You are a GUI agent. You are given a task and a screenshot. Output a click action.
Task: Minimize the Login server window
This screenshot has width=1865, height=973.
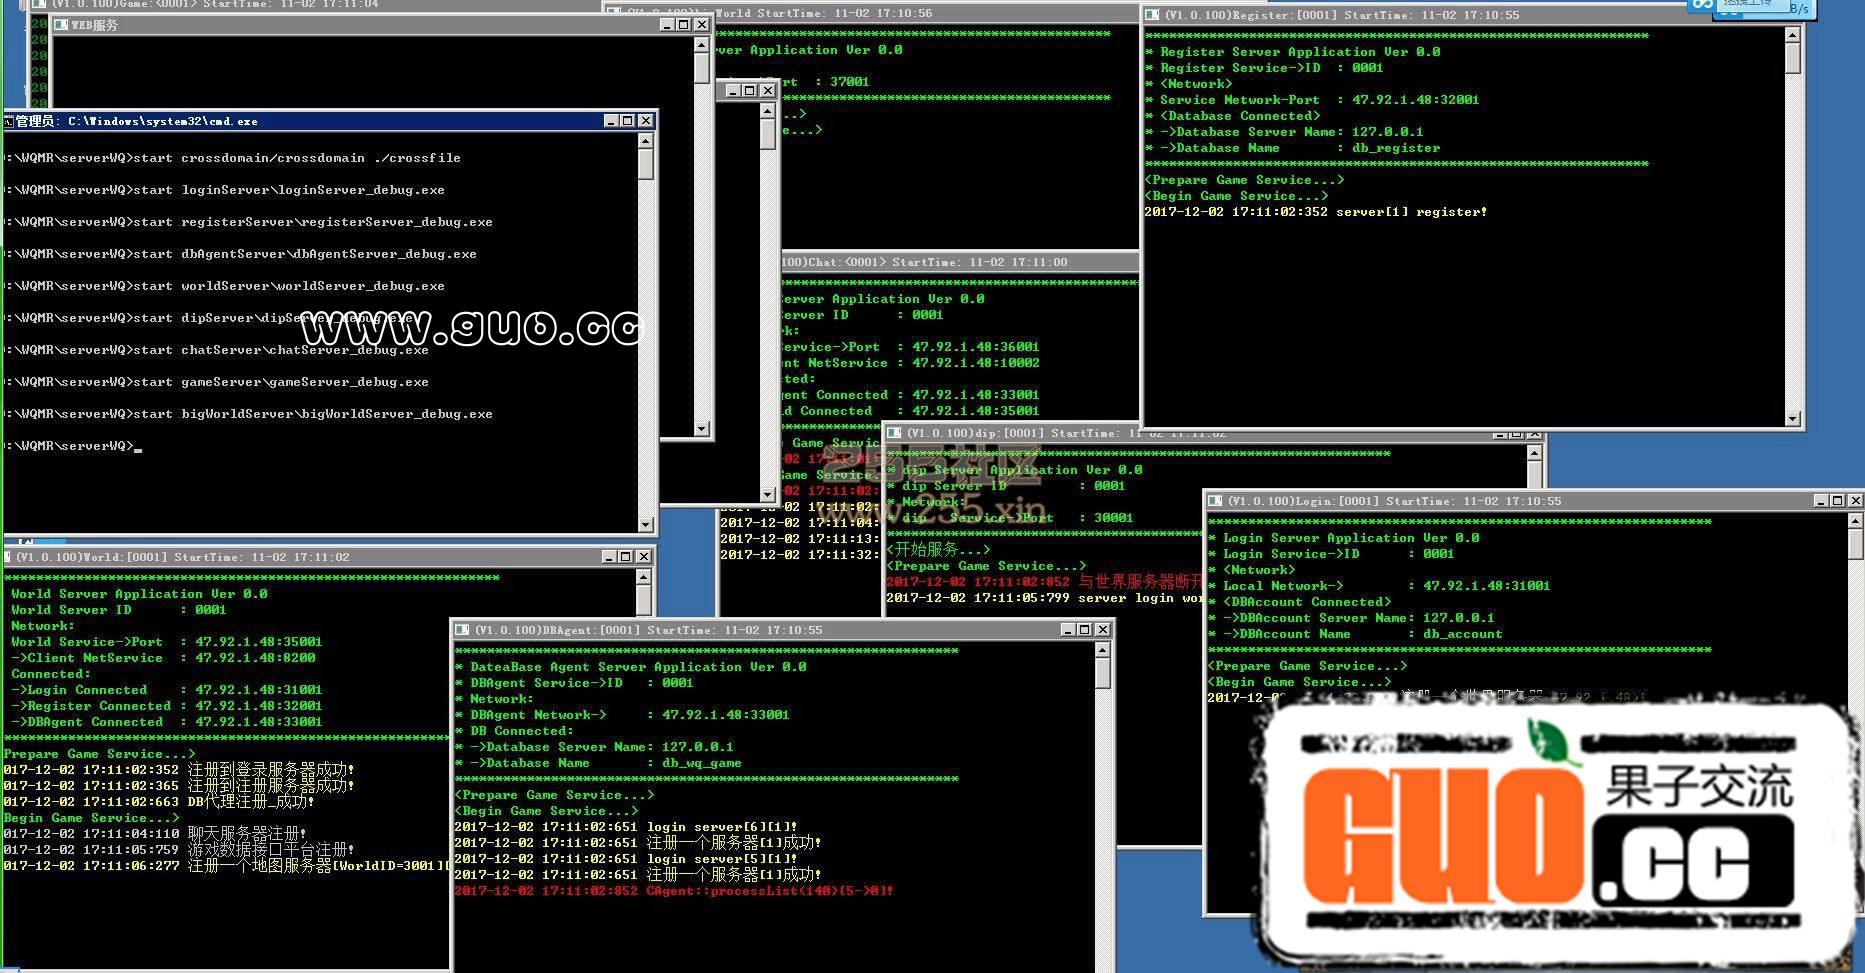pos(1821,501)
